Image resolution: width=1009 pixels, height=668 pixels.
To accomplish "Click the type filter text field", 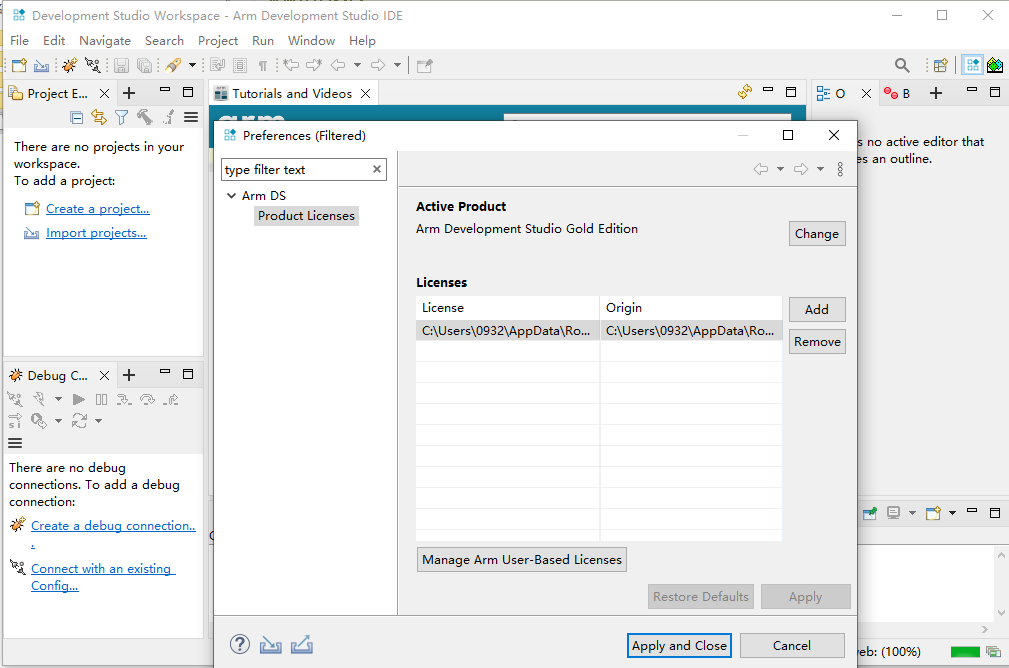I will [295, 170].
